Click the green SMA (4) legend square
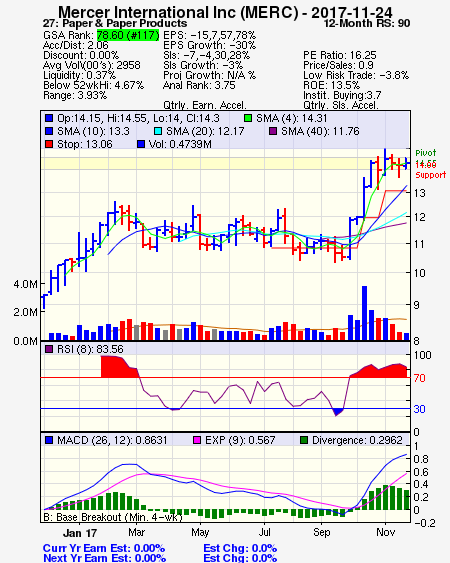The width and height of the screenshot is (450, 563). [x=248, y=118]
